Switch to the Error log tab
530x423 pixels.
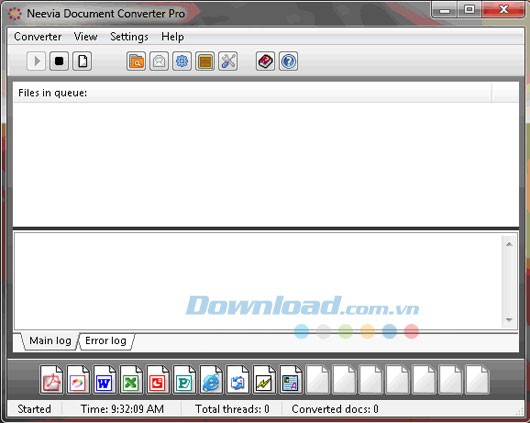[106, 340]
